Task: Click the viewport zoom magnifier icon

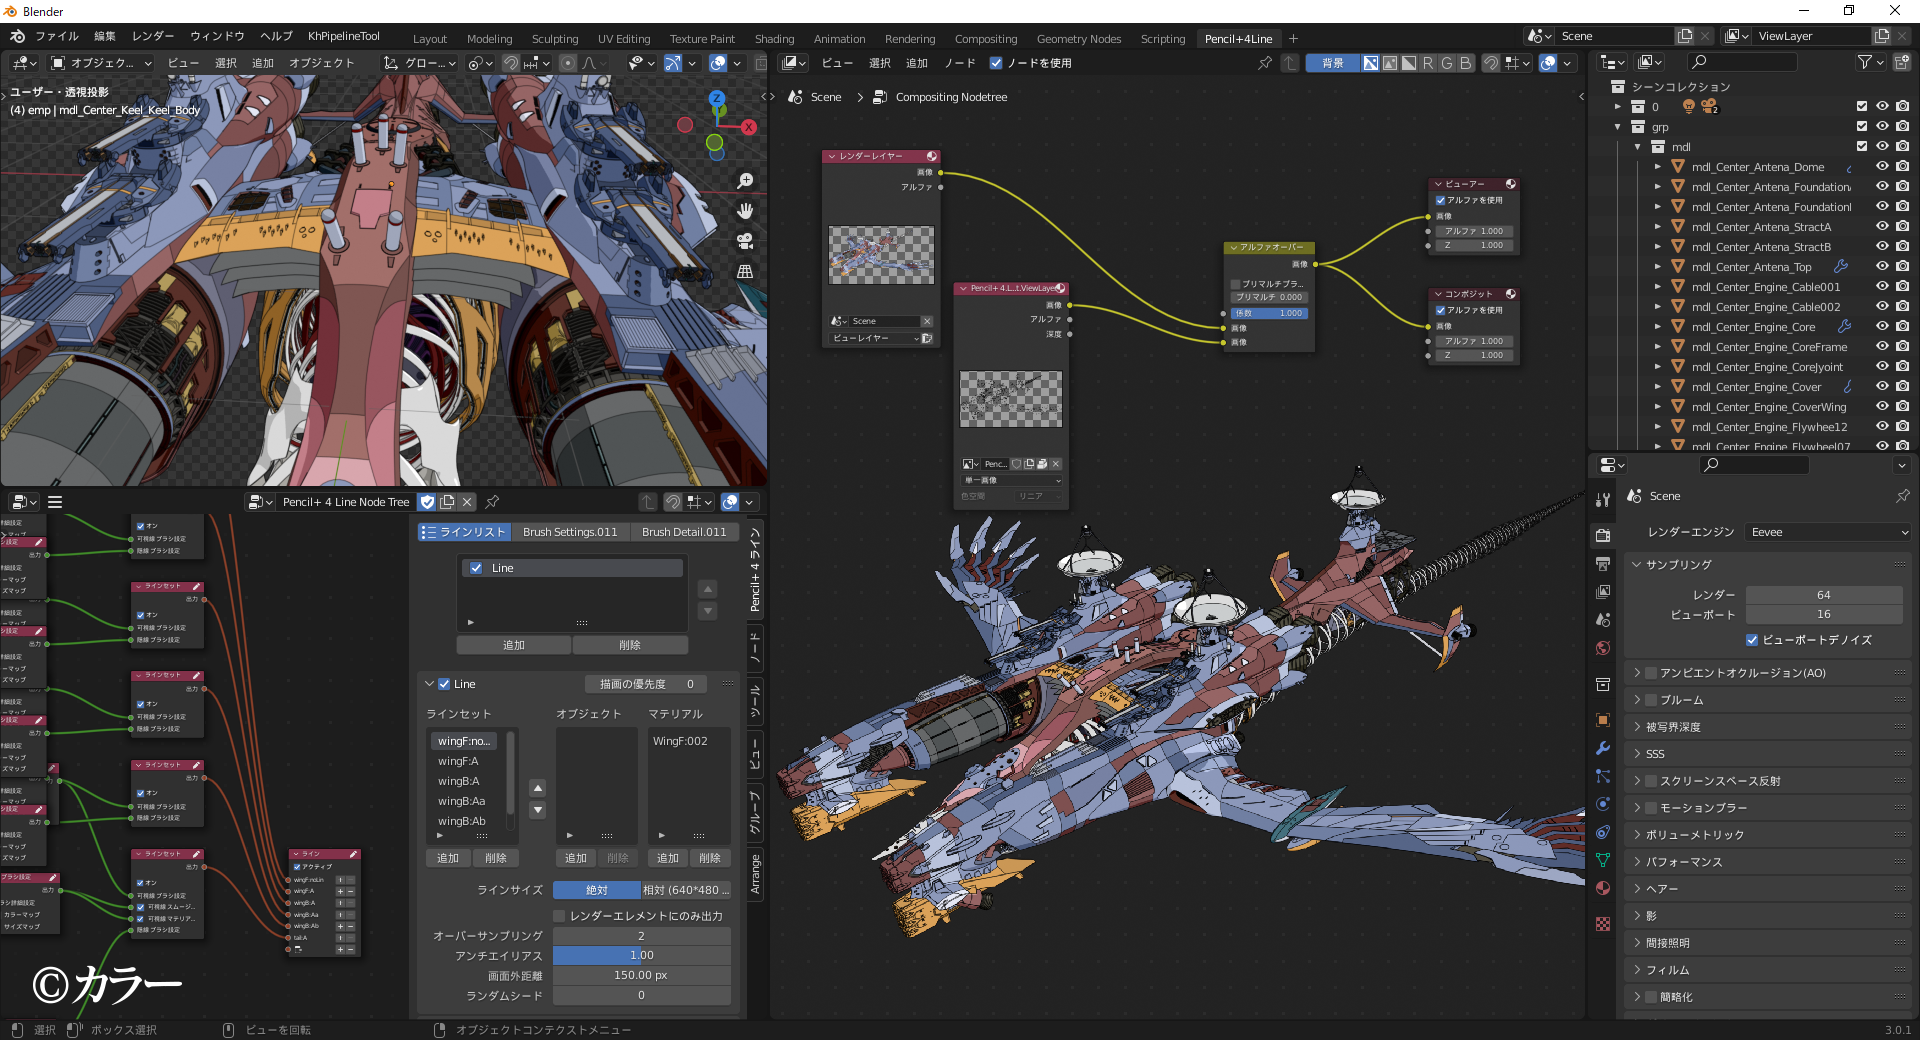Action: [x=745, y=181]
